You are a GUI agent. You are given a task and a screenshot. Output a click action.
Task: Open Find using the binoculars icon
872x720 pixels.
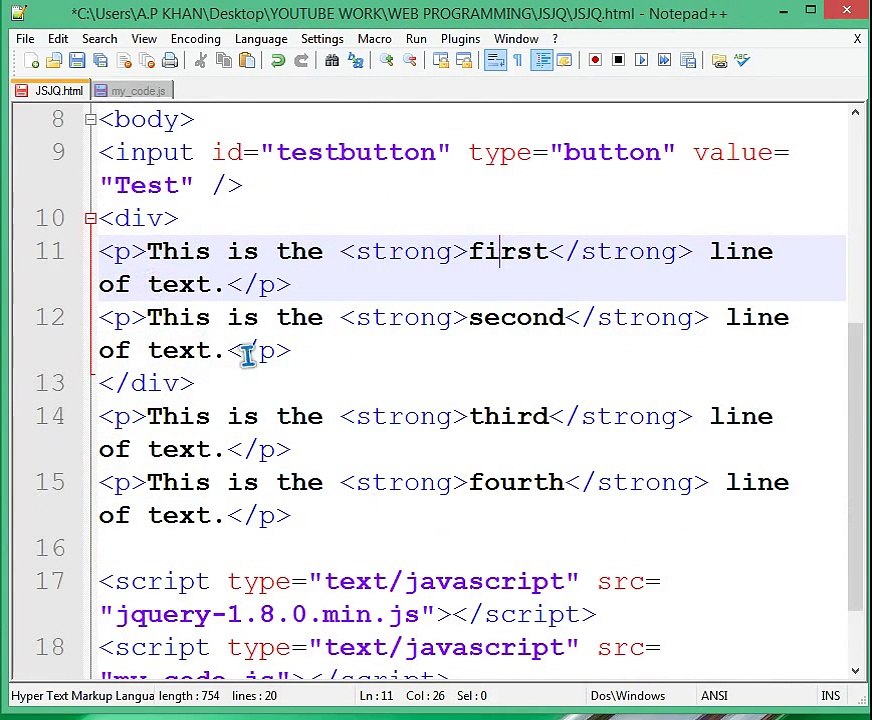point(332,60)
